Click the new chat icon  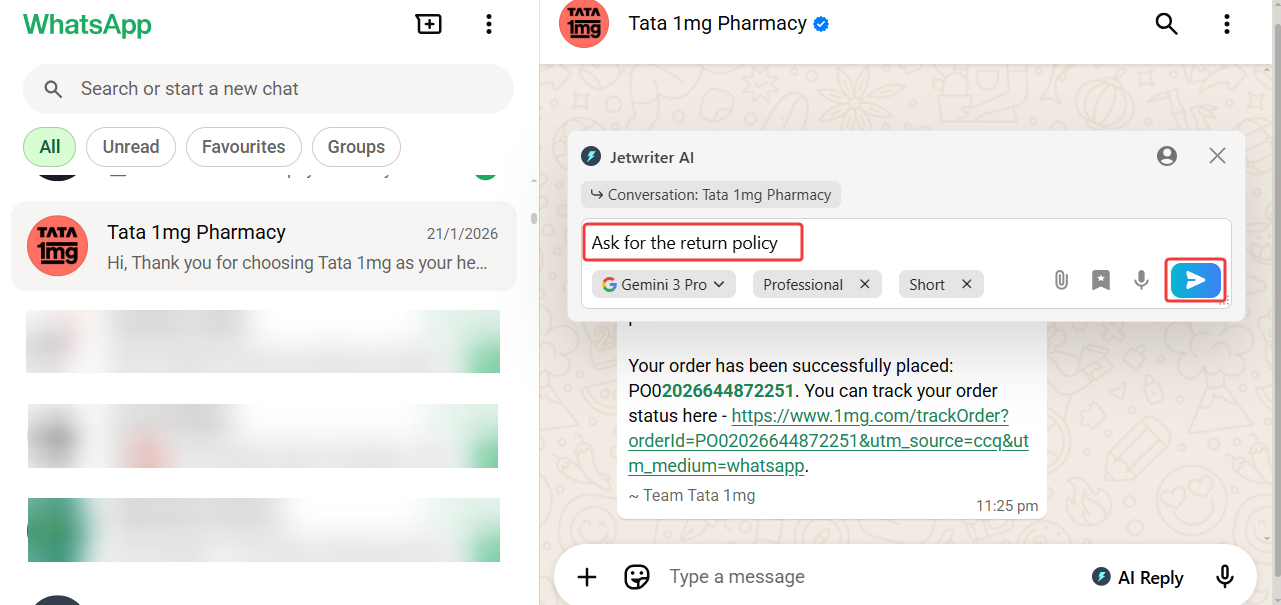tap(429, 24)
